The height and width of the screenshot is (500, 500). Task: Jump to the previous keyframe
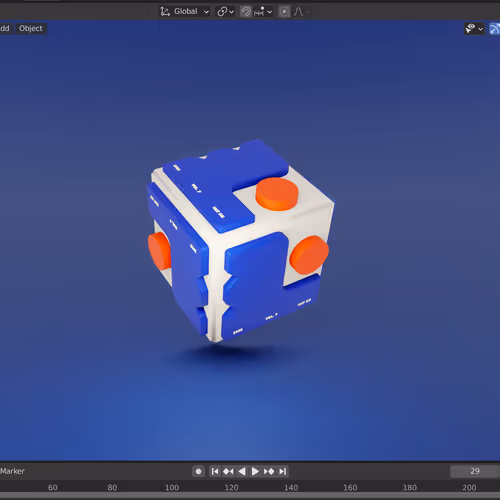[x=228, y=471]
